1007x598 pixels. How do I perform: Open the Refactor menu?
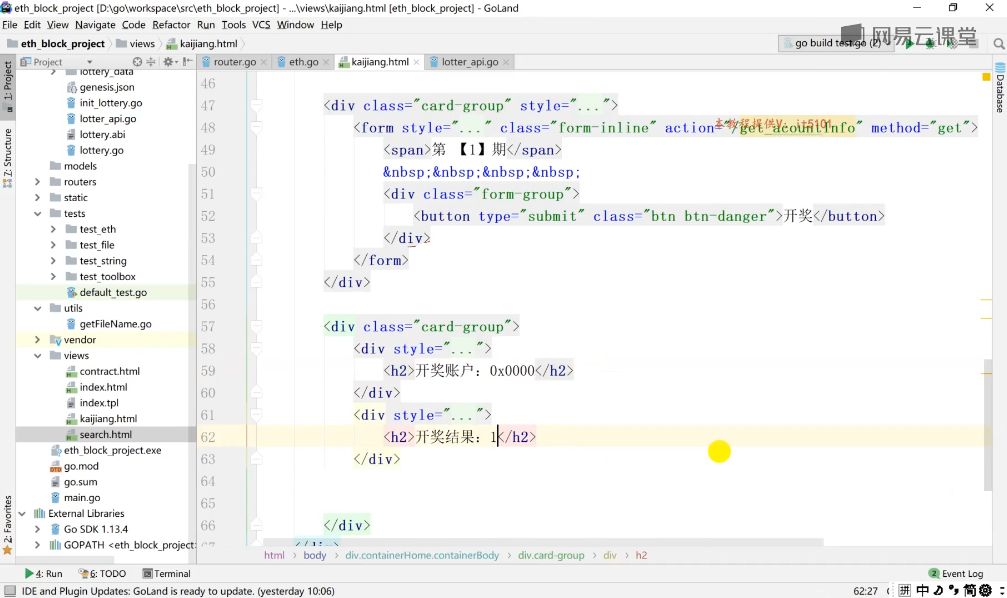pyautogui.click(x=171, y=24)
